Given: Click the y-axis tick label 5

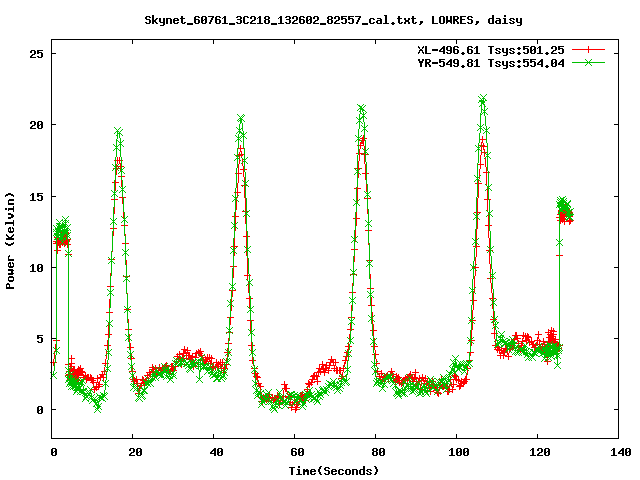Looking at the screenshot, I should 40,339.
